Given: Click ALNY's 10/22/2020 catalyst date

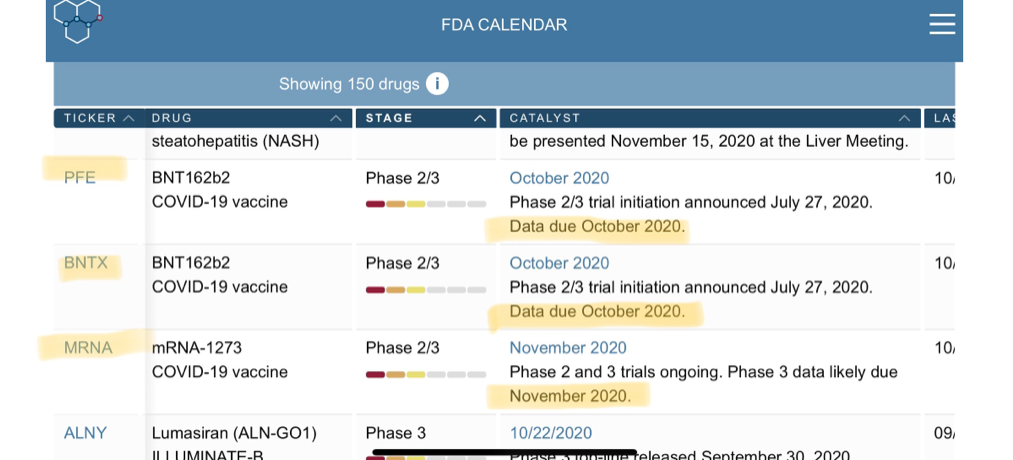Looking at the screenshot, I should point(550,433).
